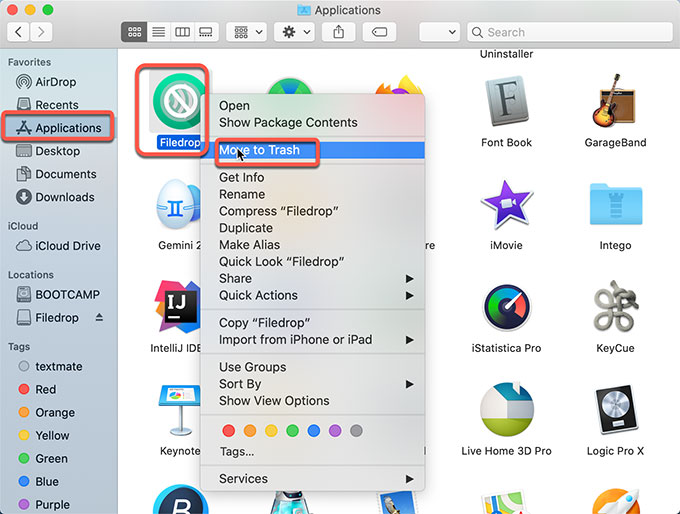Image resolution: width=680 pixels, height=514 pixels.
Task: Choose Show Package Contents
Action: pos(312,123)
